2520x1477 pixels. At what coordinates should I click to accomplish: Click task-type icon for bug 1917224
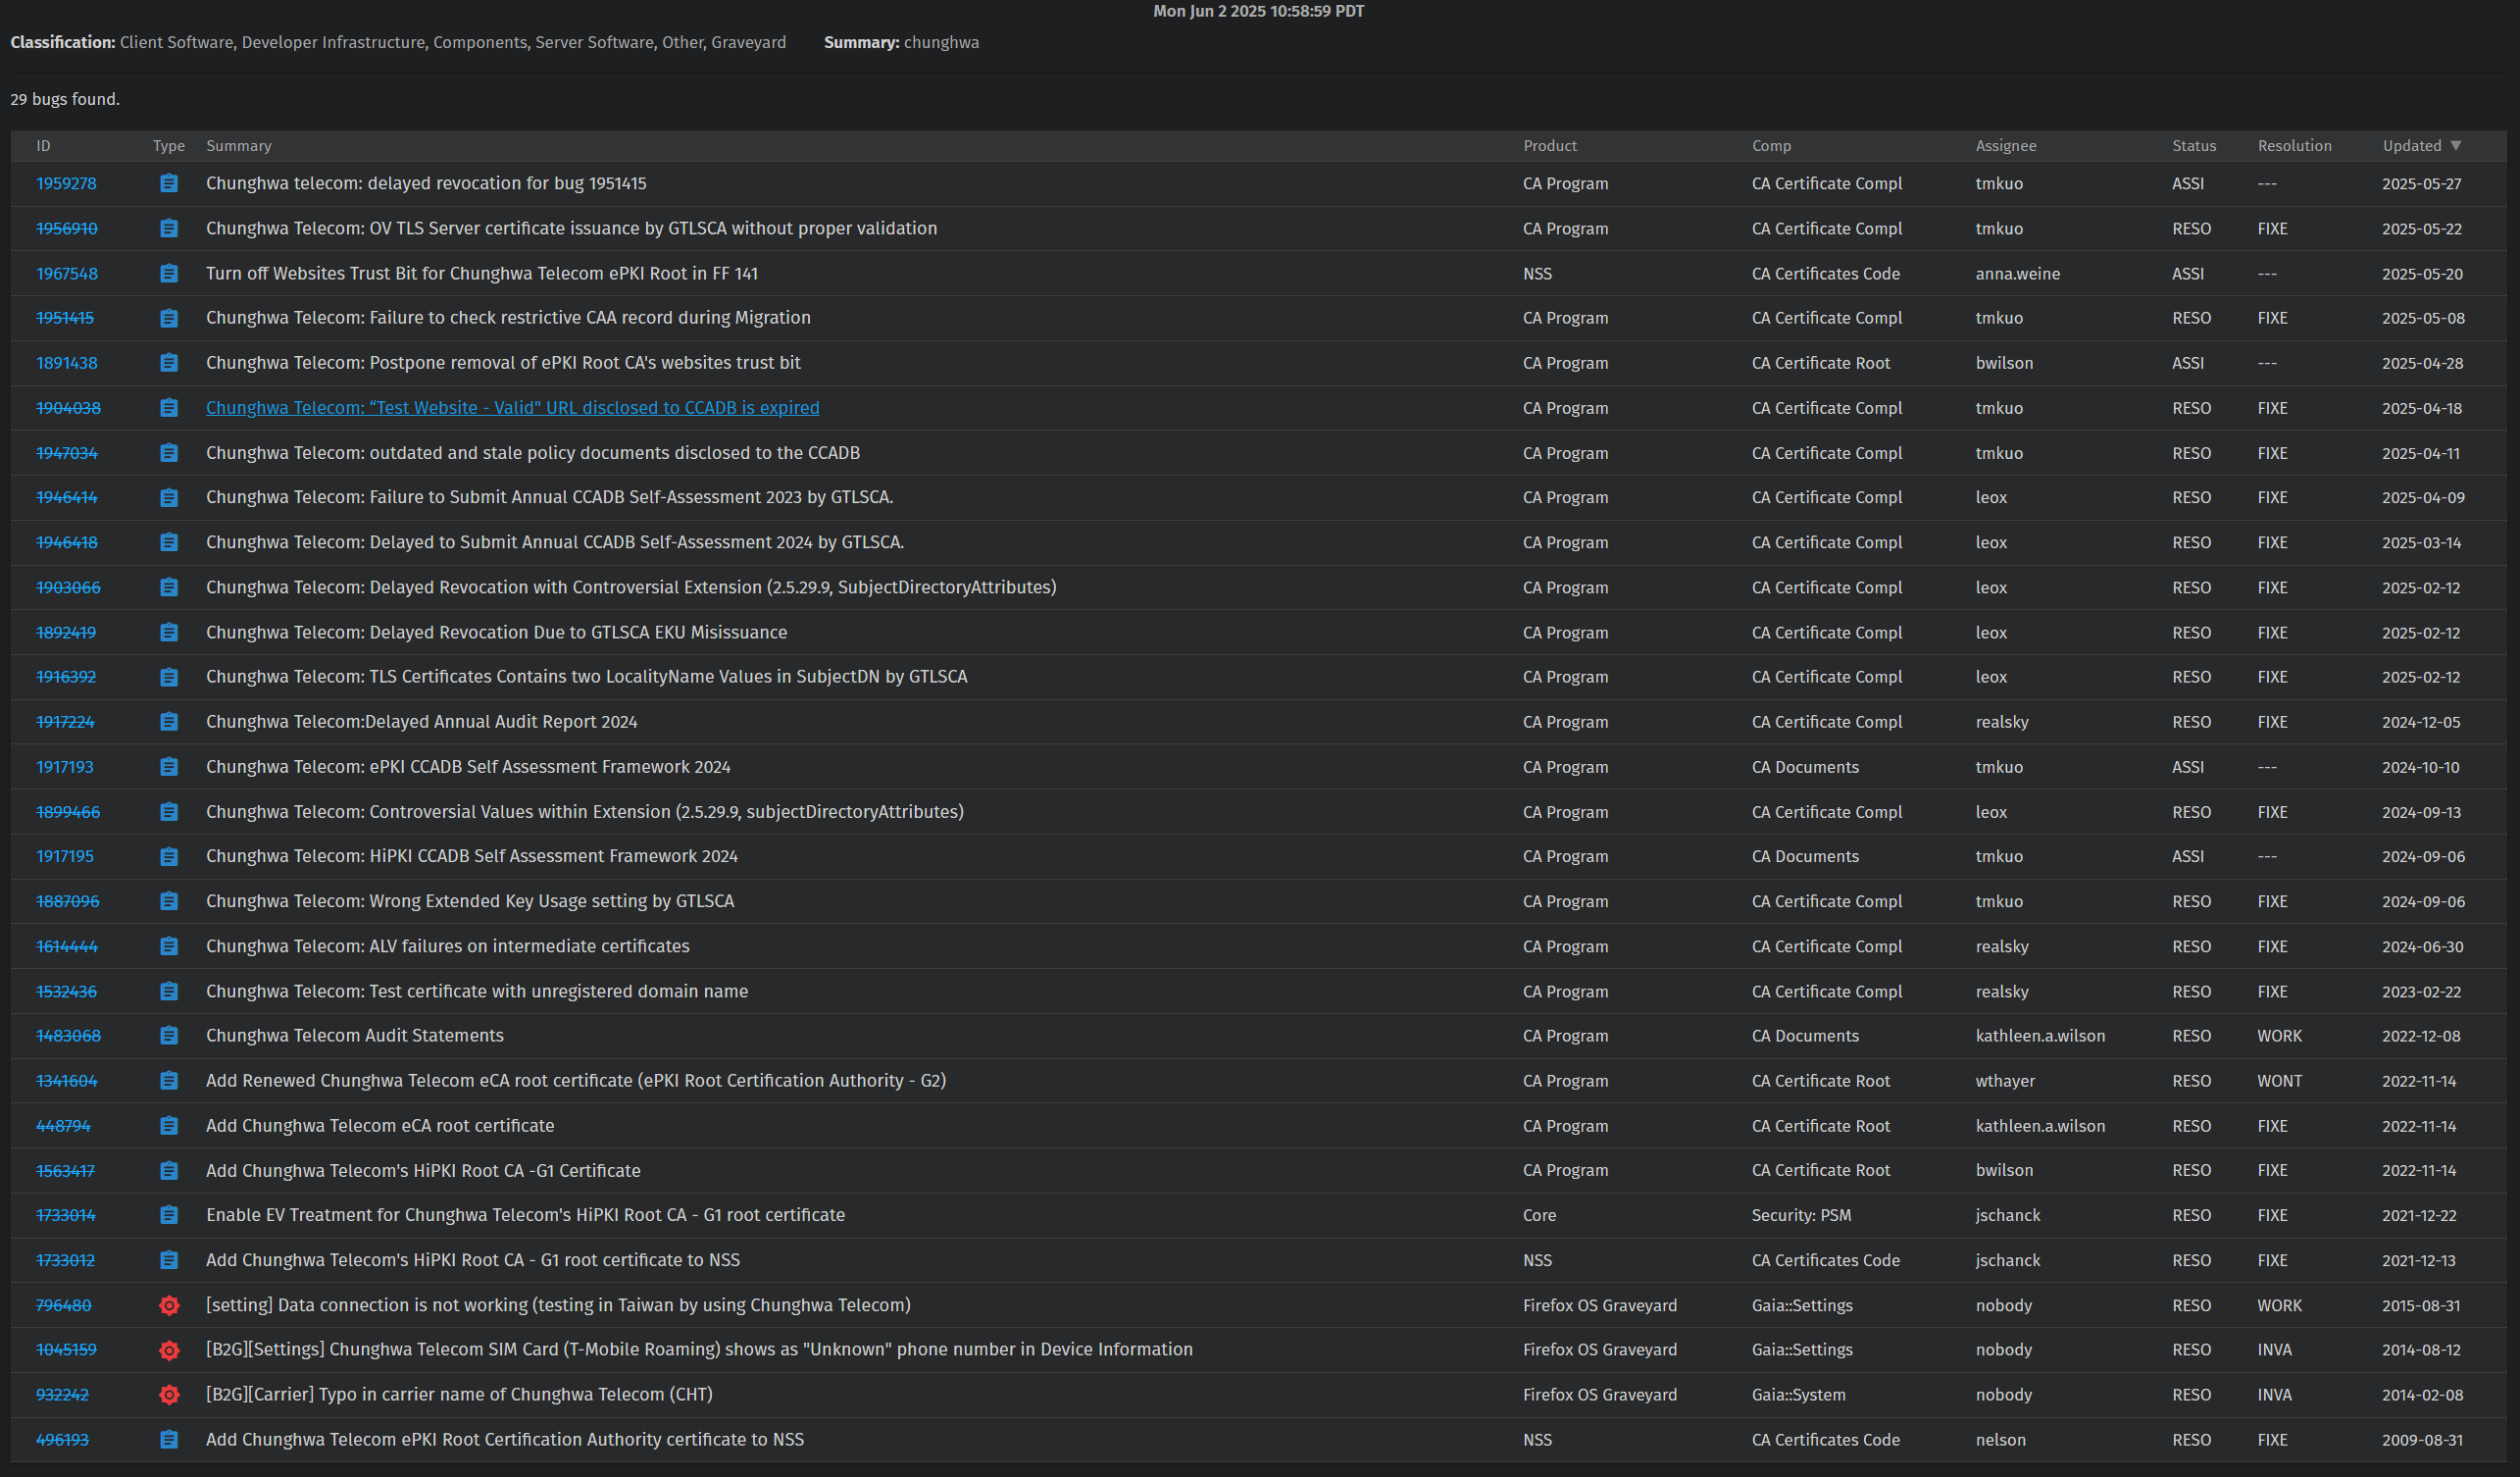click(x=169, y=722)
